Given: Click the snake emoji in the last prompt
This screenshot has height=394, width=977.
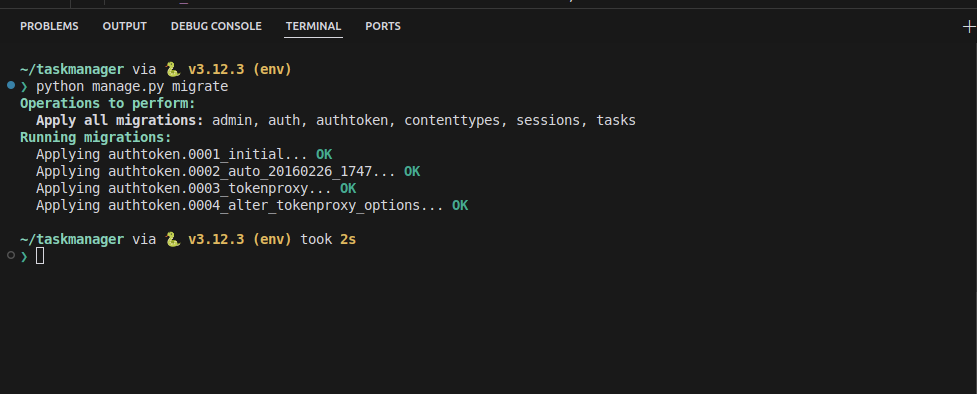Looking at the screenshot, I should click(172, 239).
